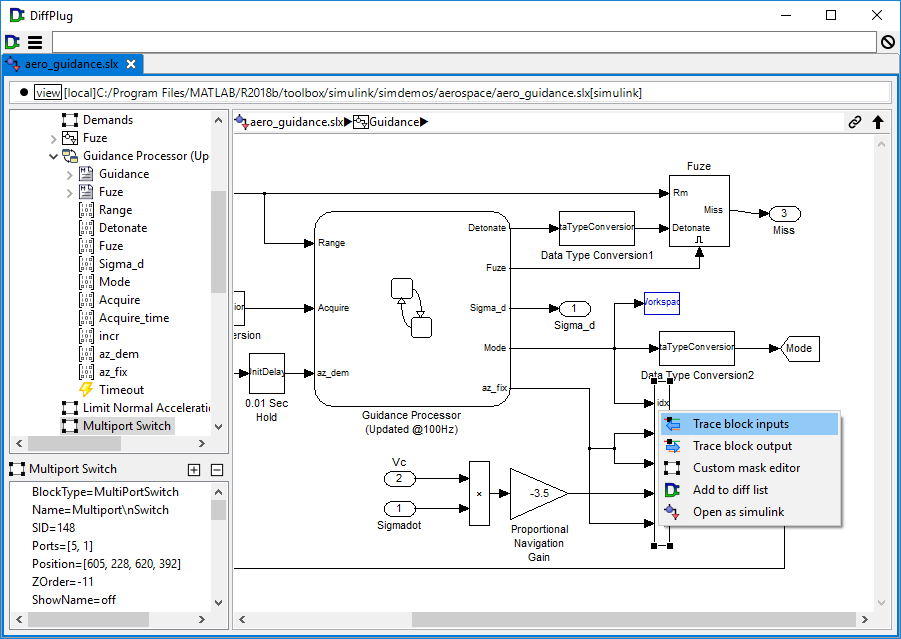Click Sigmadot inport 1 block

pos(399,509)
